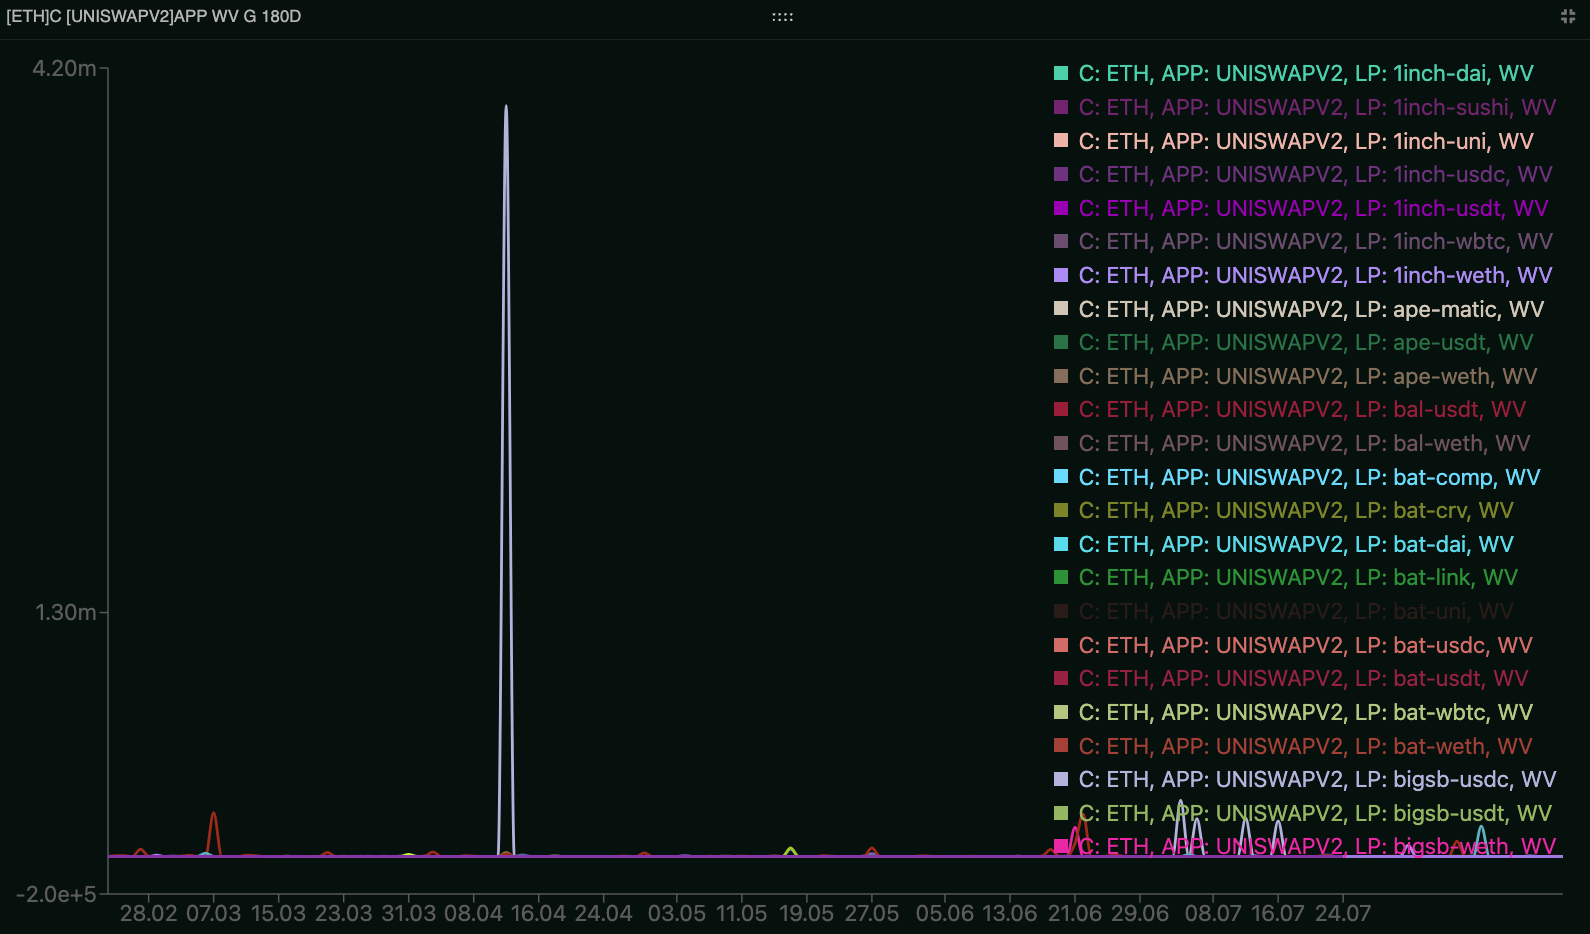1590x934 pixels.
Task: Click the 1inch-uni legend label
Action: click(1305, 141)
